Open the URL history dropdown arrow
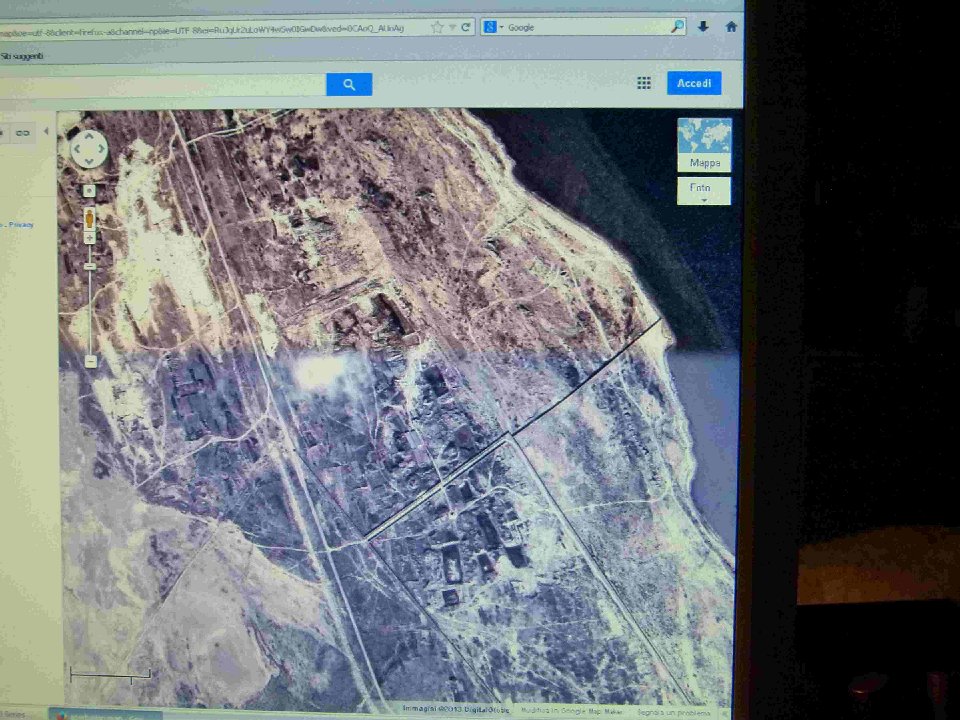Viewport: 960px width, 720px height. (x=452, y=28)
